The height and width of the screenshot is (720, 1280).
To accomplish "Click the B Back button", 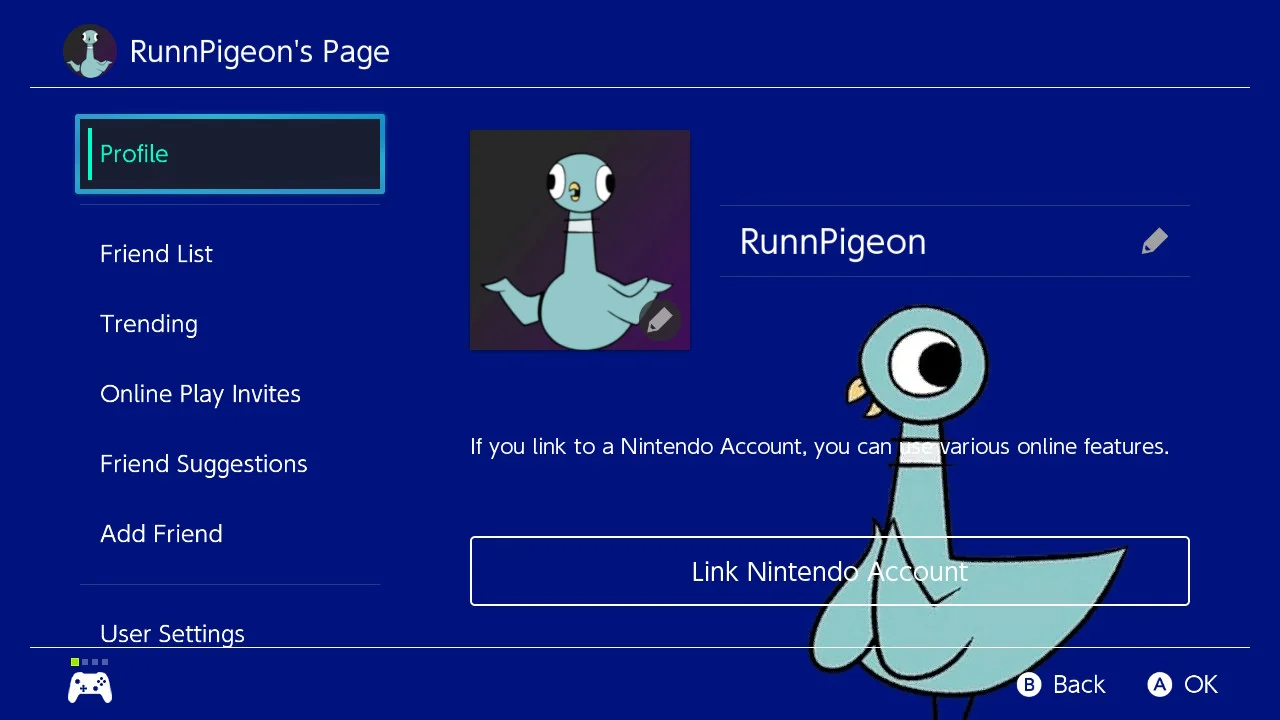I will coord(1061,684).
